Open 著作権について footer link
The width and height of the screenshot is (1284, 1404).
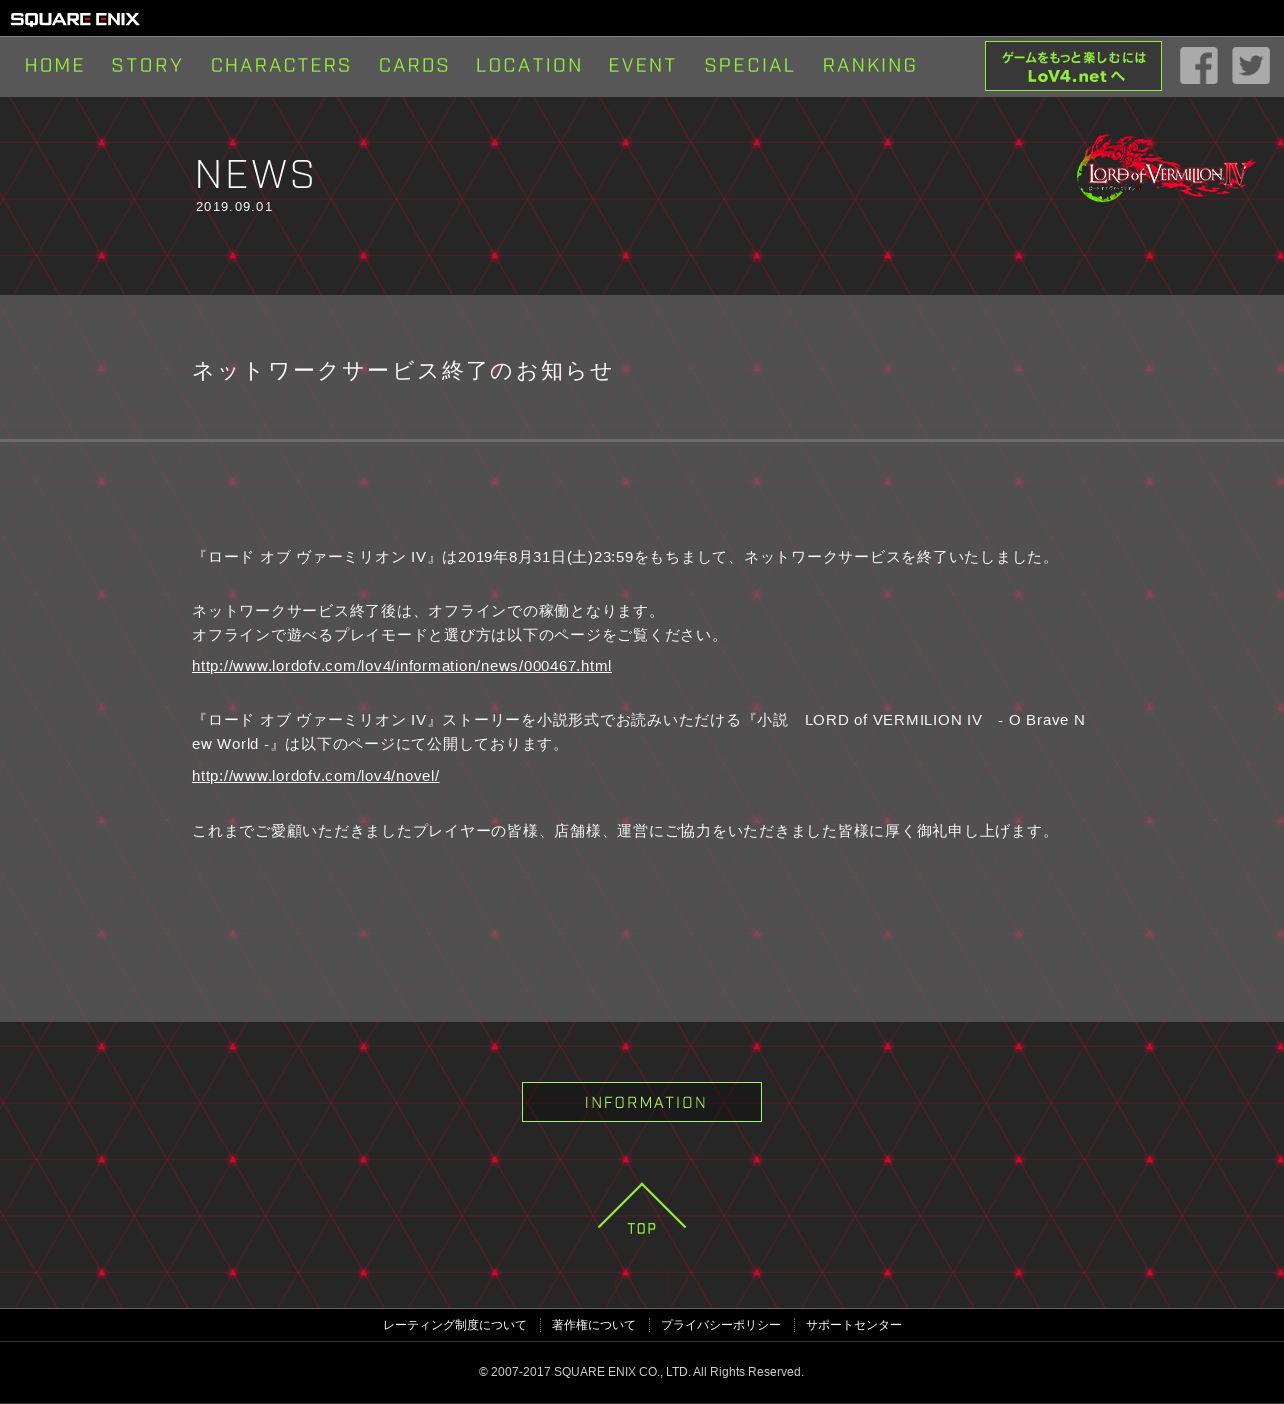click(x=593, y=1325)
